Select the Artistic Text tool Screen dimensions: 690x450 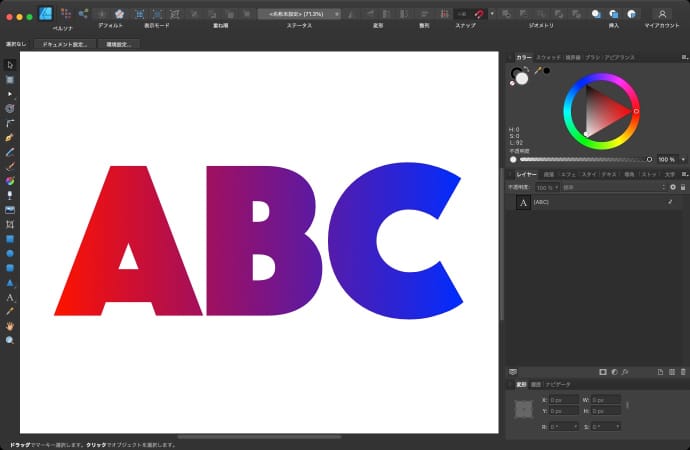[10, 297]
